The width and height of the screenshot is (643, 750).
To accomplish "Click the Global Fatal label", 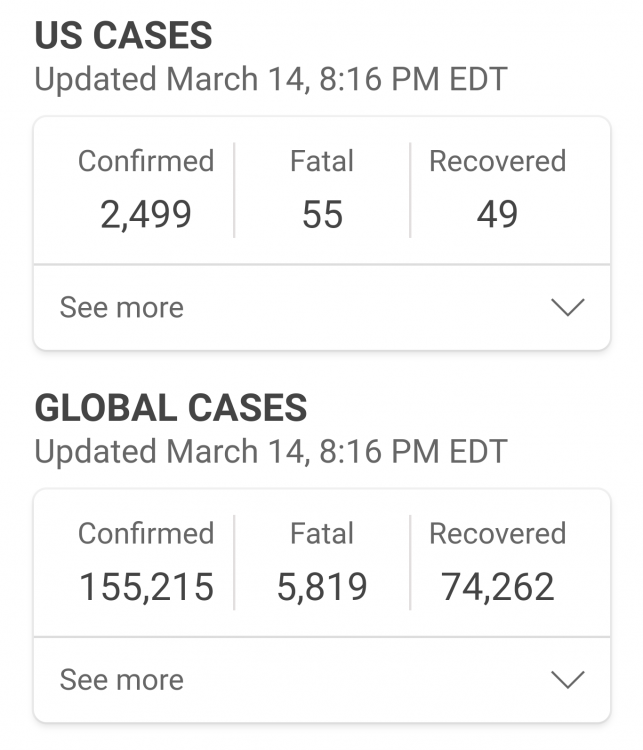I will 322,533.
